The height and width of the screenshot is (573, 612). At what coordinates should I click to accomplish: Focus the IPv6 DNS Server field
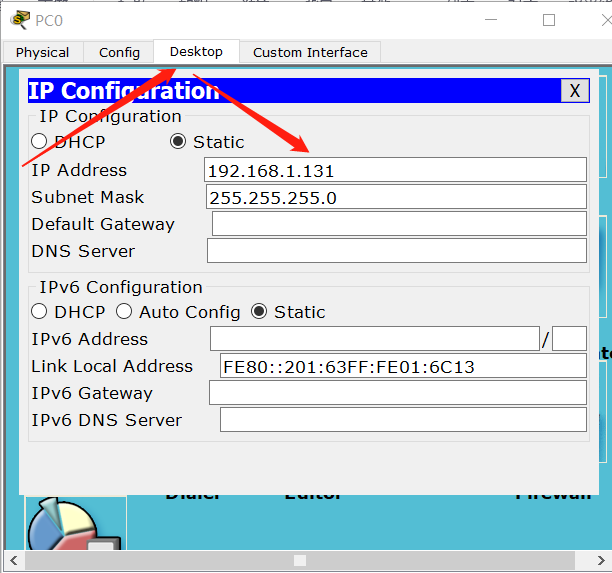(x=403, y=420)
